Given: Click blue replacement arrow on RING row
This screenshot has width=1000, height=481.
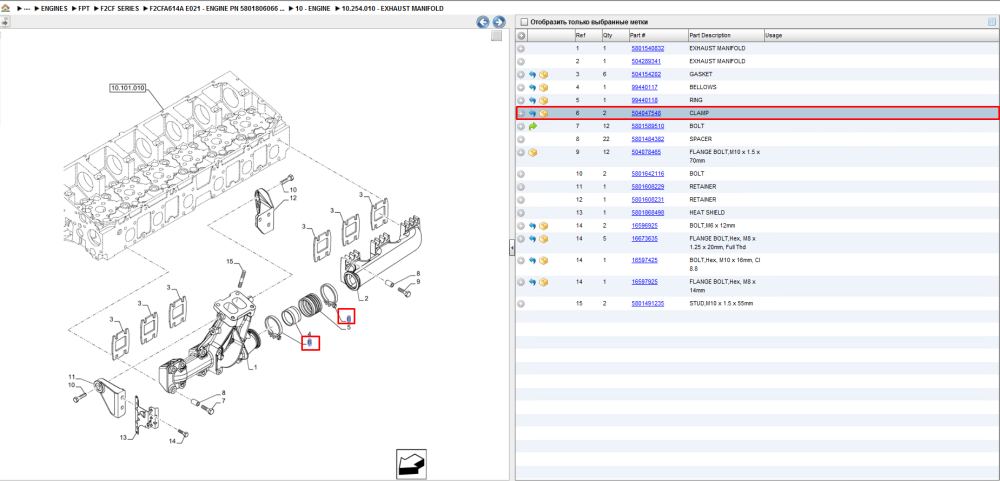Looking at the screenshot, I should [533, 100].
